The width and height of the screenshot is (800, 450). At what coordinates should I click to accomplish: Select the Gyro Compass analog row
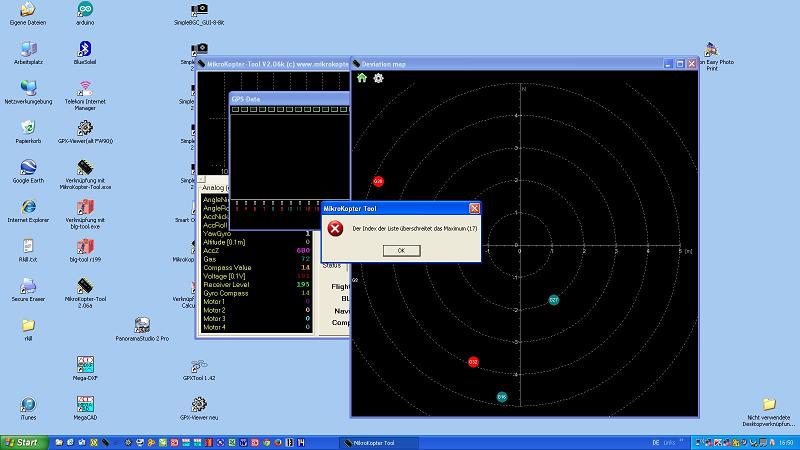pos(257,293)
